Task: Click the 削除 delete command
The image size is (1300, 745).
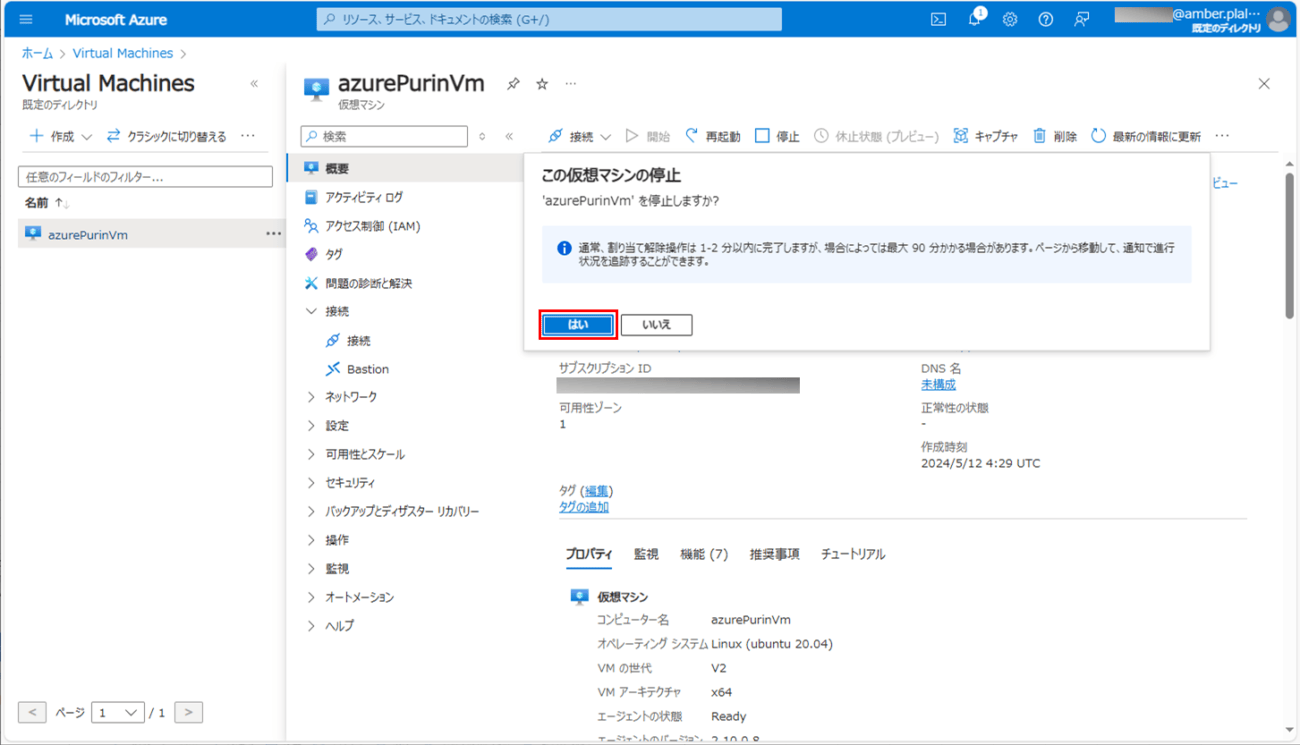Action: pyautogui.click(x=1055, y=136)
